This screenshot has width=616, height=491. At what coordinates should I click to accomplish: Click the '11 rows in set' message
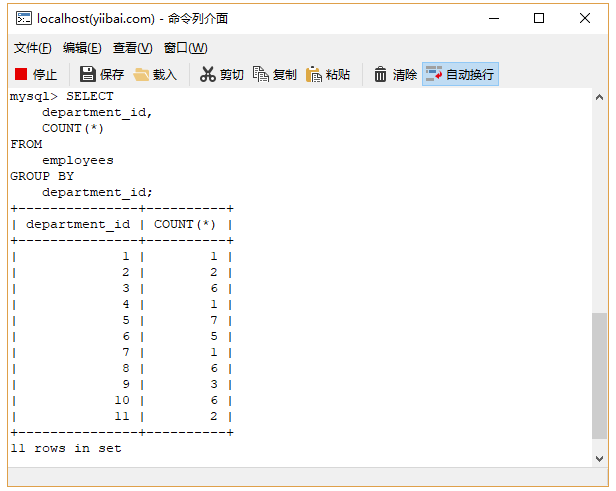tap(66, 448)
